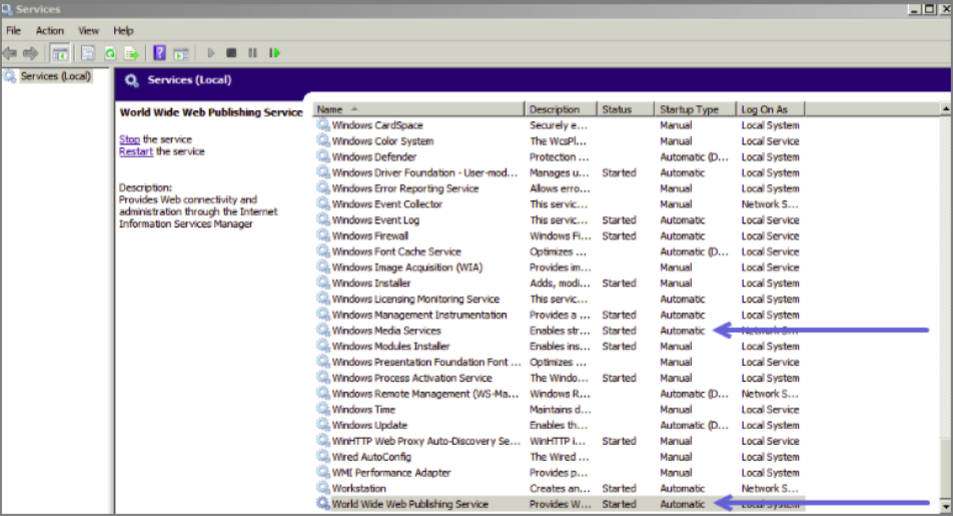This screenshot has height=516, width=953.
Task: Click the Forward arrow in toolbar
Action: (30, 53)
